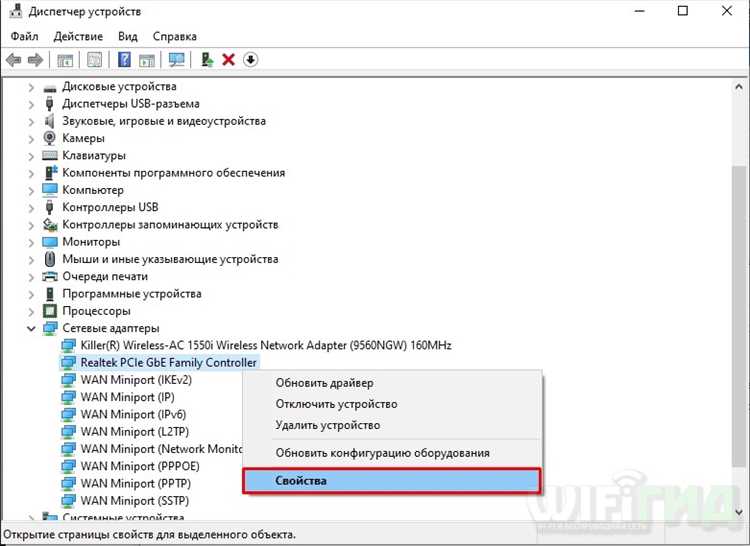Select Realtek PCIe GbE Family Controller
This screenshot has width=750, height=546.
[168, 362]
